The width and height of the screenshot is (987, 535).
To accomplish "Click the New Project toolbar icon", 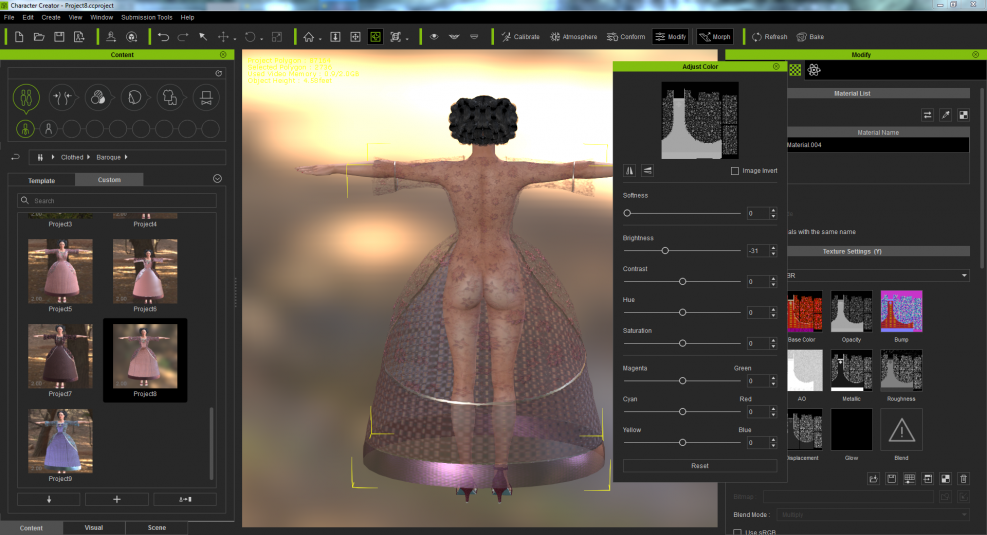I will [19, 37].
